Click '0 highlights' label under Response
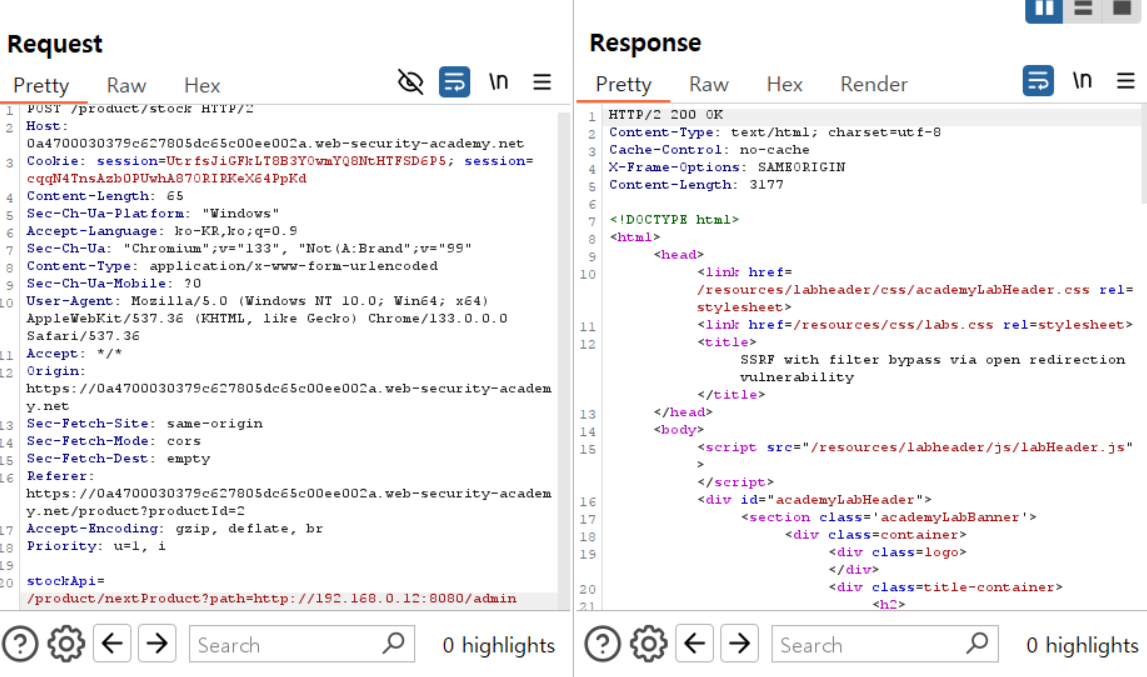1147x677 pixels. [x=1083, y=645]
